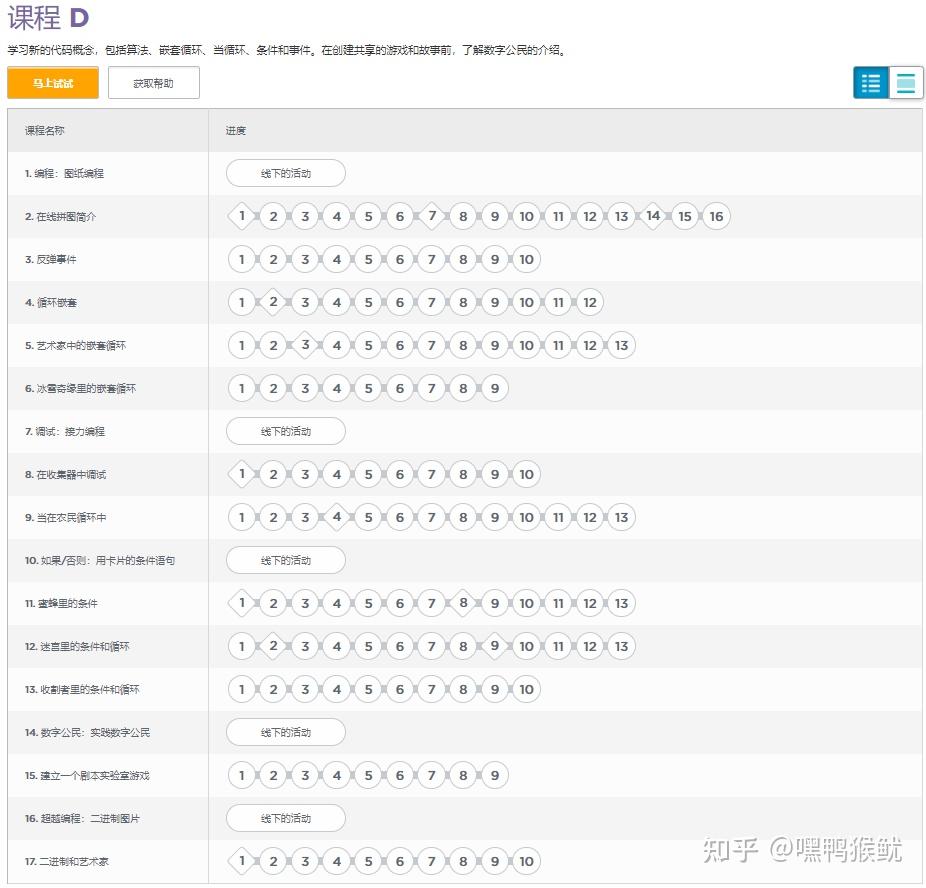Open lesson title 8. 在收集器中调试
Screen dimensions: 926x888
click(66, 474)
